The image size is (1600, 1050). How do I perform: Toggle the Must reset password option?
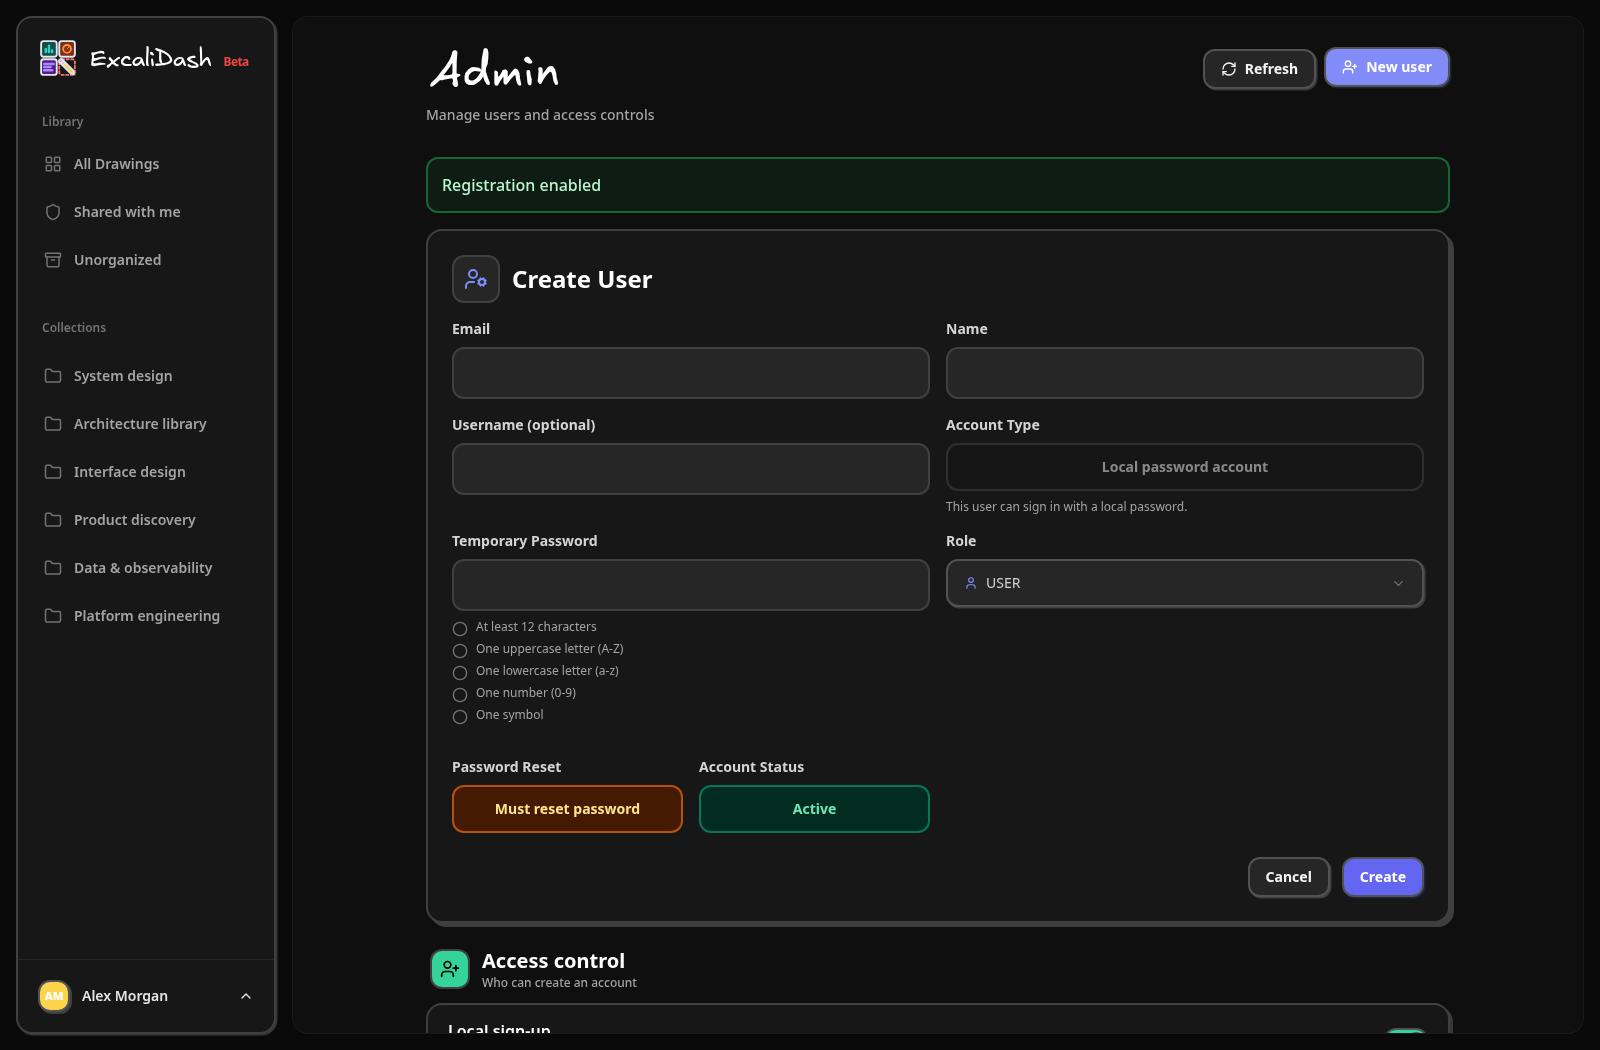coord(567,809)
